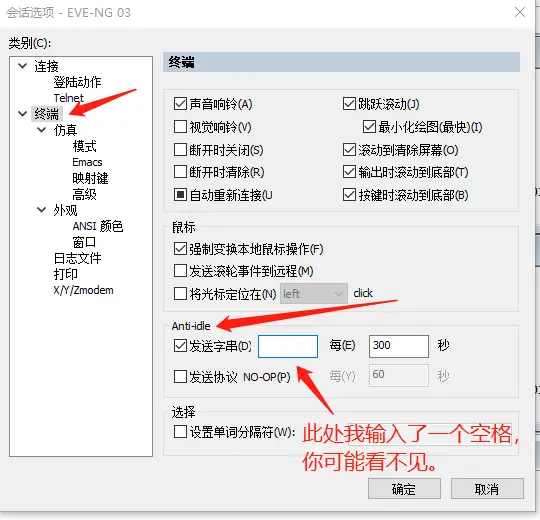Uncheck 最小化绘图(最快)(I) checkbox

click(369, 127)
